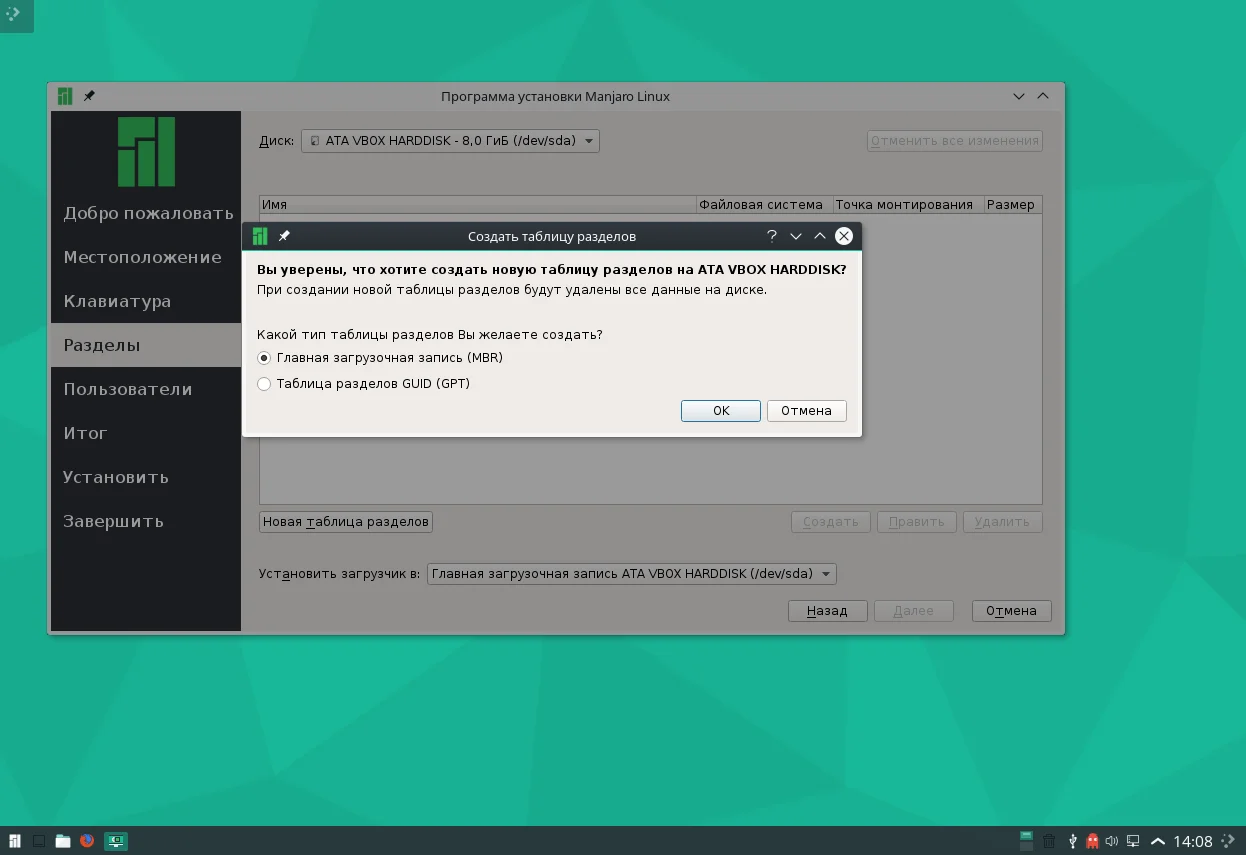Go back with the Назад button
1246x855 pixels.
click(x=828, y=611)
